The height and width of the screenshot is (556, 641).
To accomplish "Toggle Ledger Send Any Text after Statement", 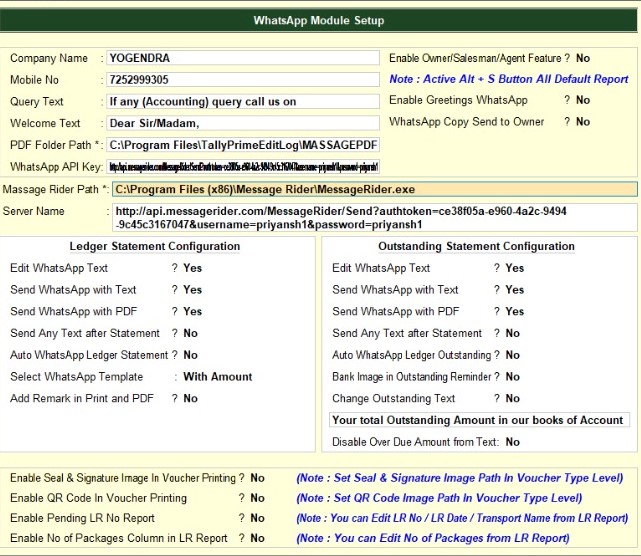I will click(x=191, y=333).
